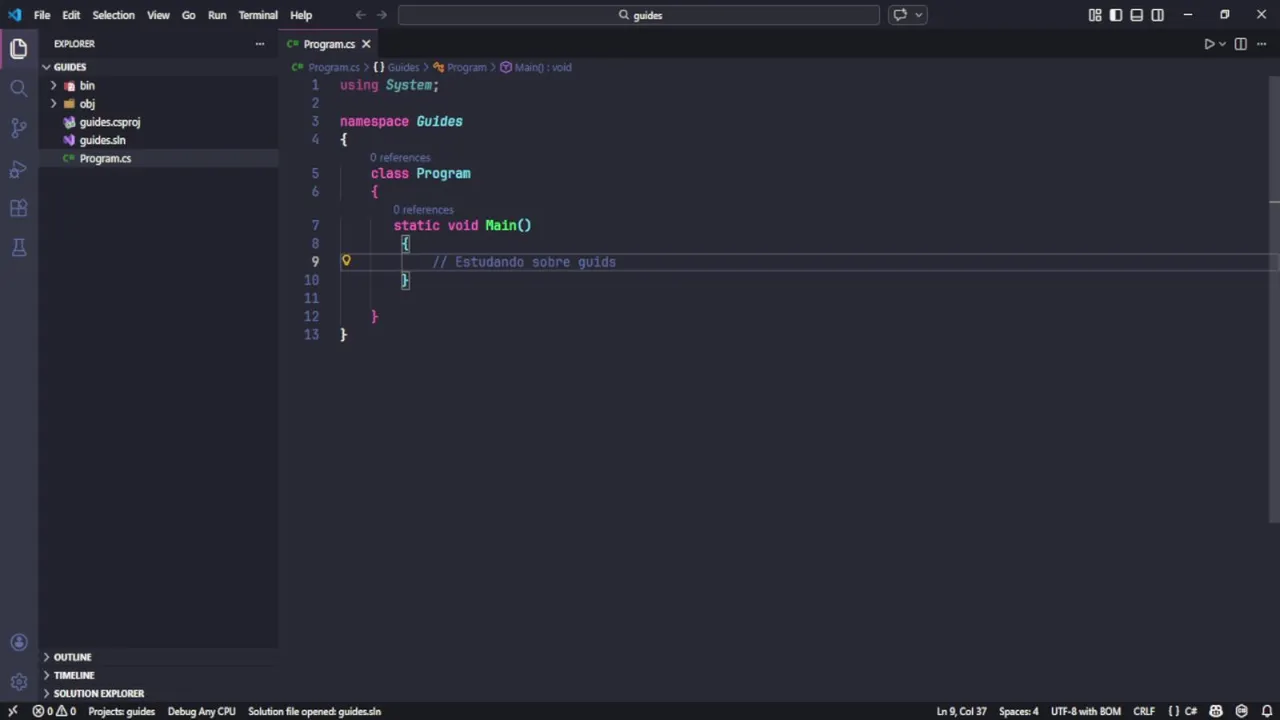
Task: Click the Debug Any CPU configuration
Action: click(201, 711)
